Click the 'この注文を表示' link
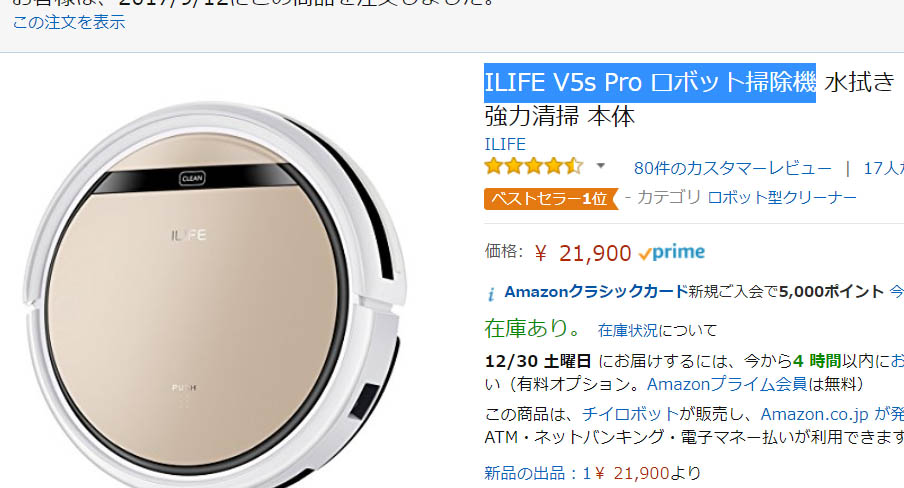Image resolution: width=904 pixels, height=488 pixels. click(69, 22)
